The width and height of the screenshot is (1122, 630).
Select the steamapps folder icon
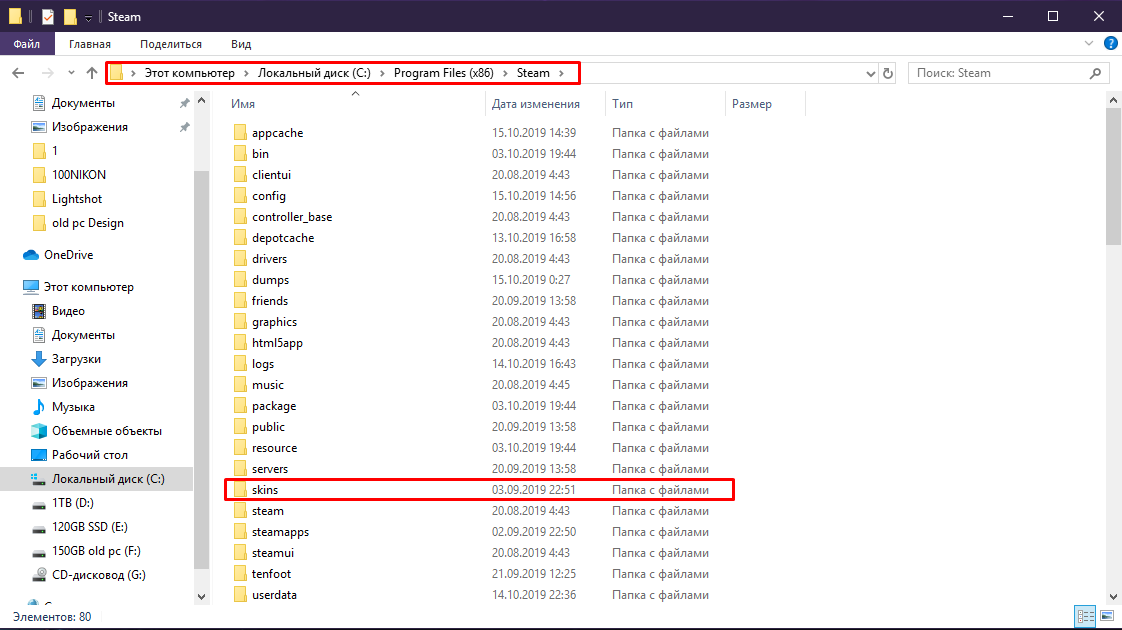tap(240, 532)
